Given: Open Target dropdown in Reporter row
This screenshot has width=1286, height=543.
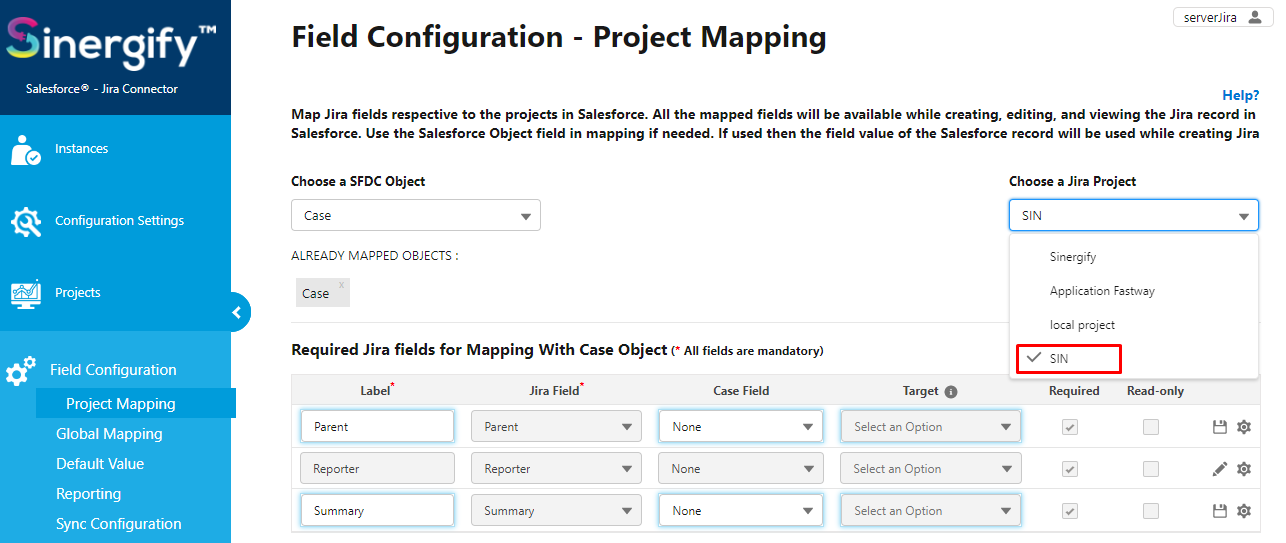Looking at the screenshot, I should click(931, 469).
